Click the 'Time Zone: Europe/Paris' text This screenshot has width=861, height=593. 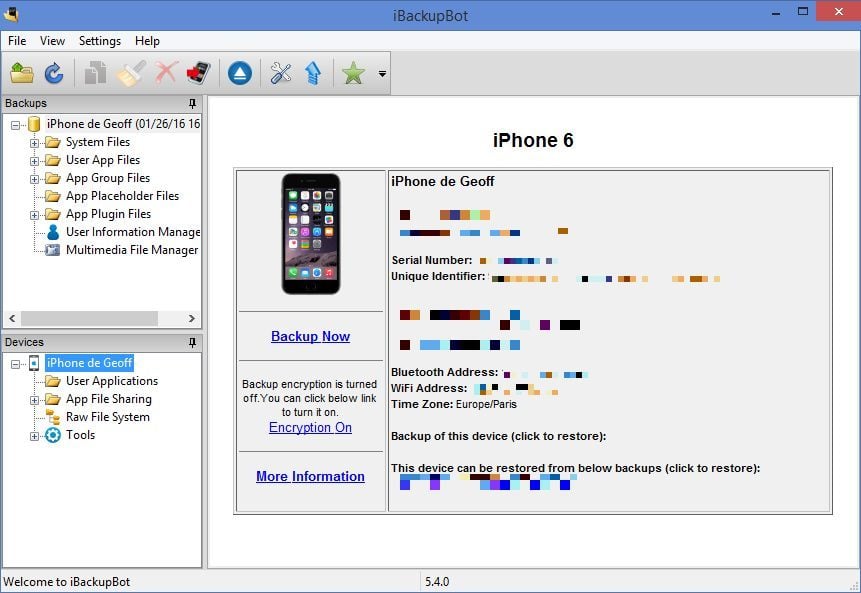[454, 405]
